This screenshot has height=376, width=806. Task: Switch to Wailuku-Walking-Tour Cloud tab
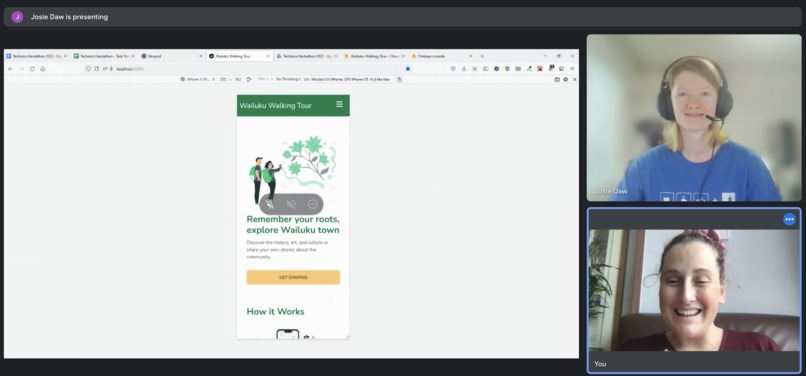click(x=374, y=56)
